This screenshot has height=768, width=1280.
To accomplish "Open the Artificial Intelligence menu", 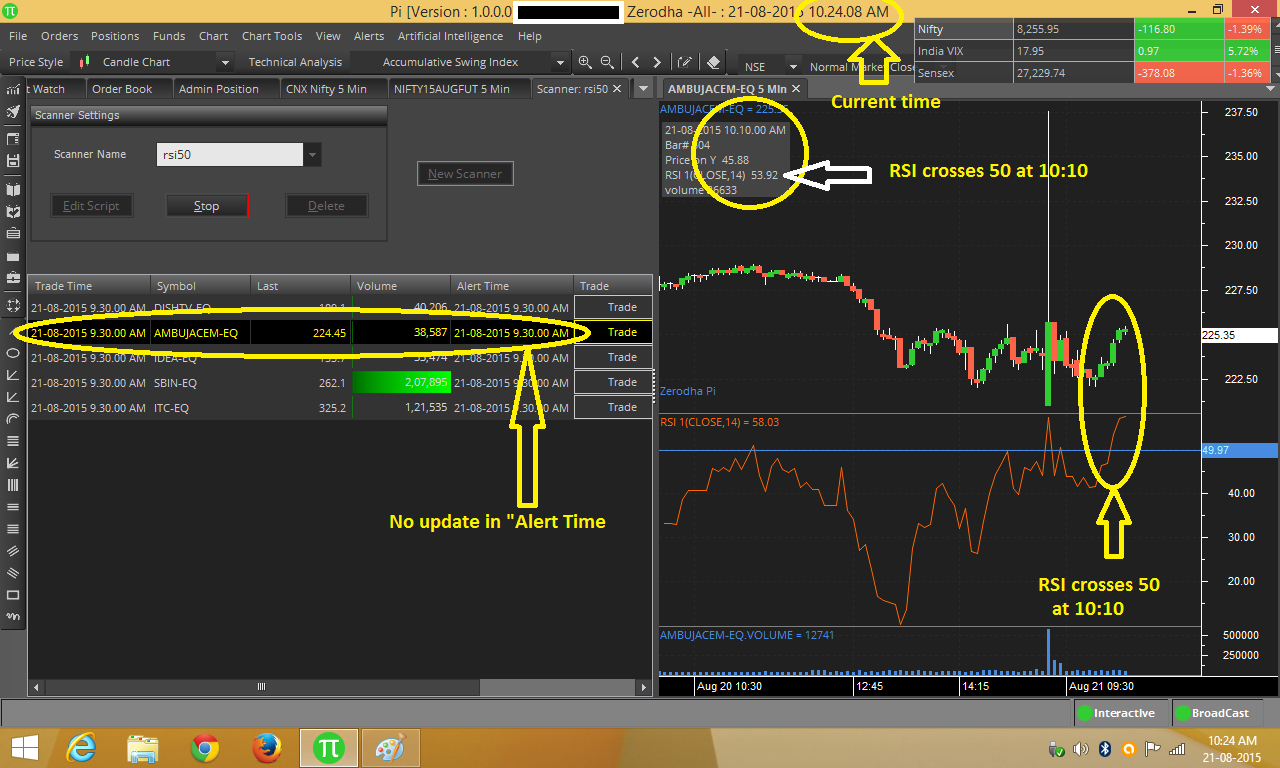I will tap(451, 36).
